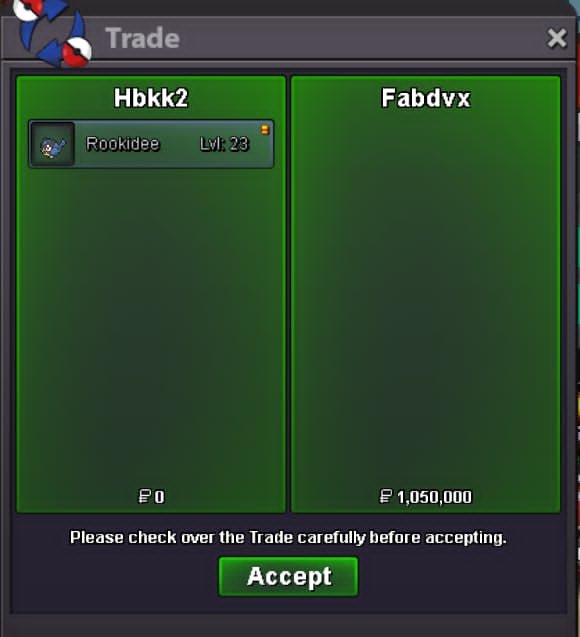Click the Fabdvx player name header
580x637 pixels.
pos(426,98)
